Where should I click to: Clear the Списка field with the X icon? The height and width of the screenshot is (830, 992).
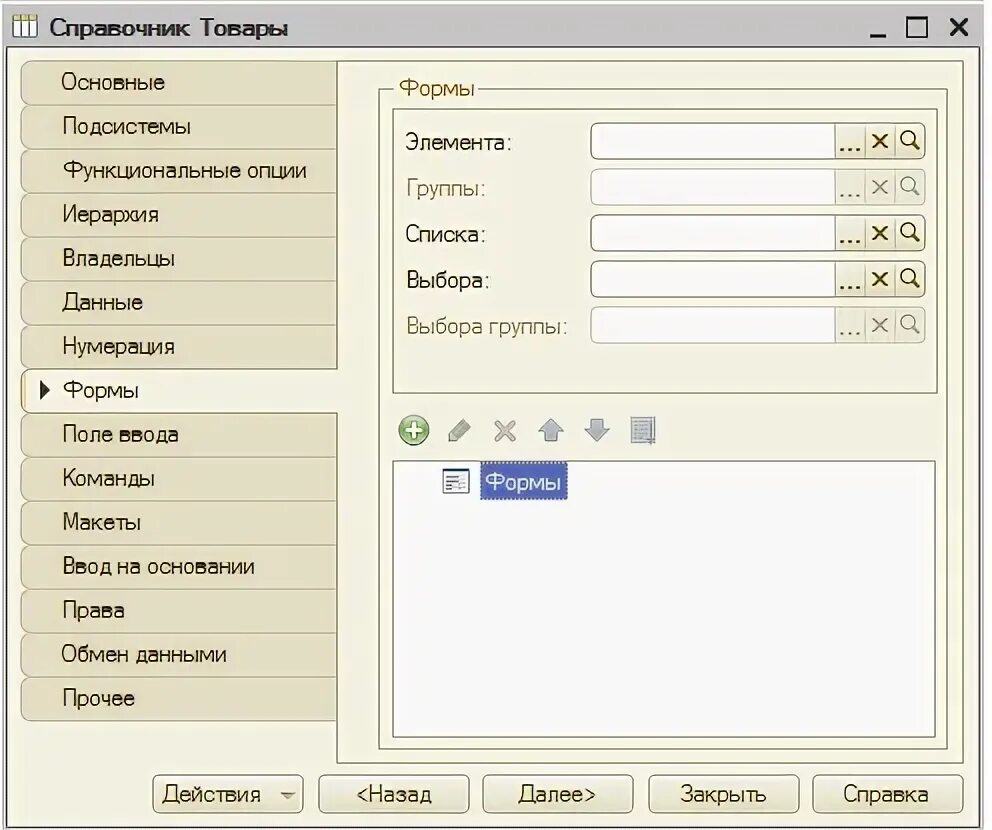[879, 233]
